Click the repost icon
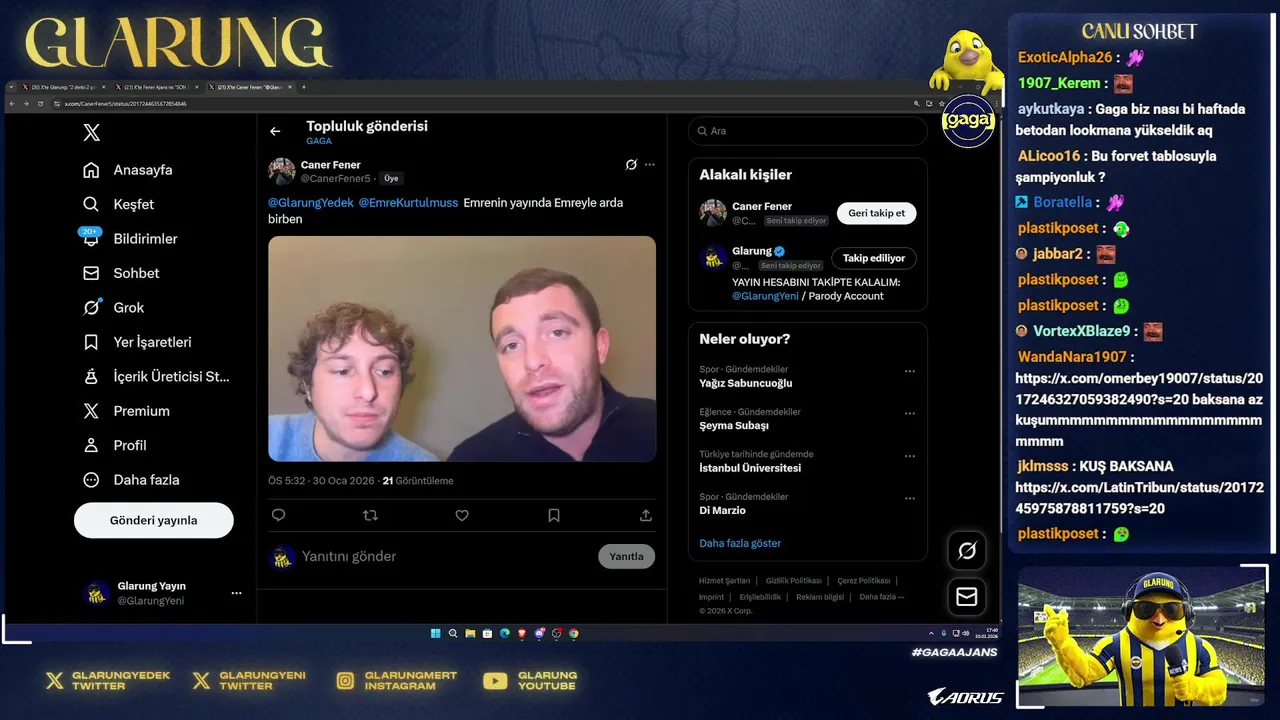Screen dimensions: 1280x720 pyautogui.click(x=370, y=515)
